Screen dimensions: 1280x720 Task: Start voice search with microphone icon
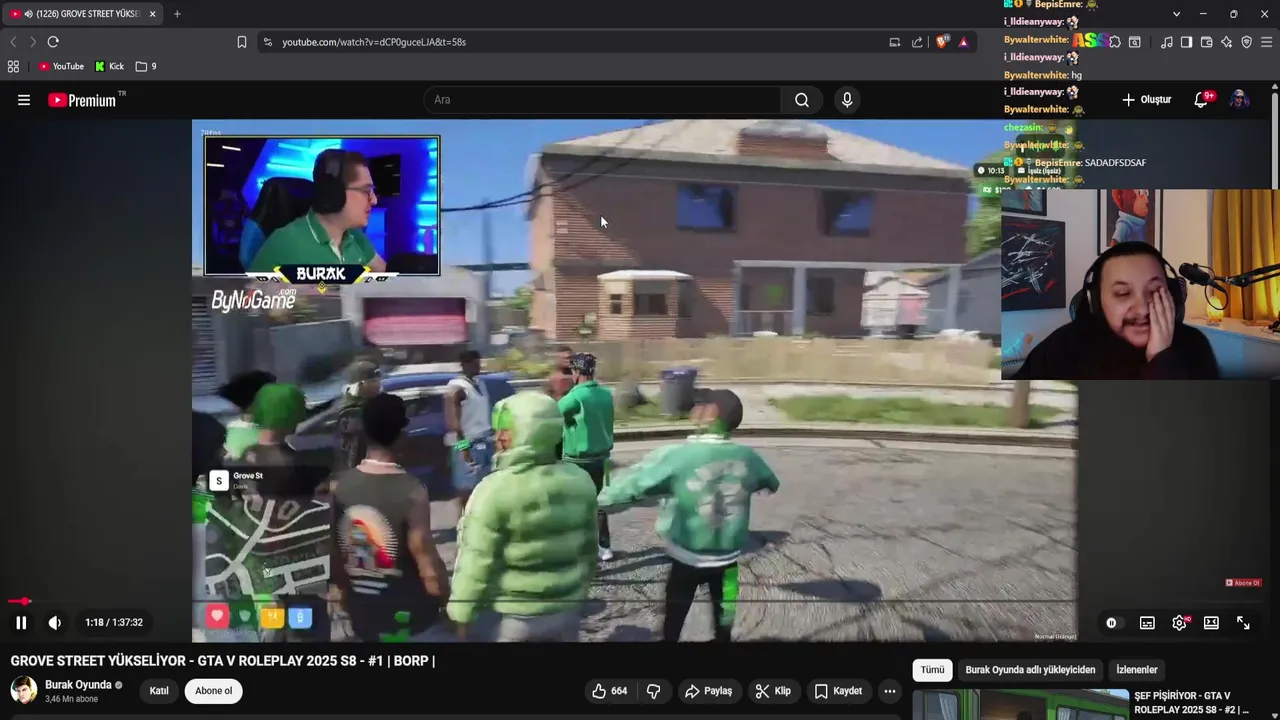pyautogui.click(x=847, y=100)
